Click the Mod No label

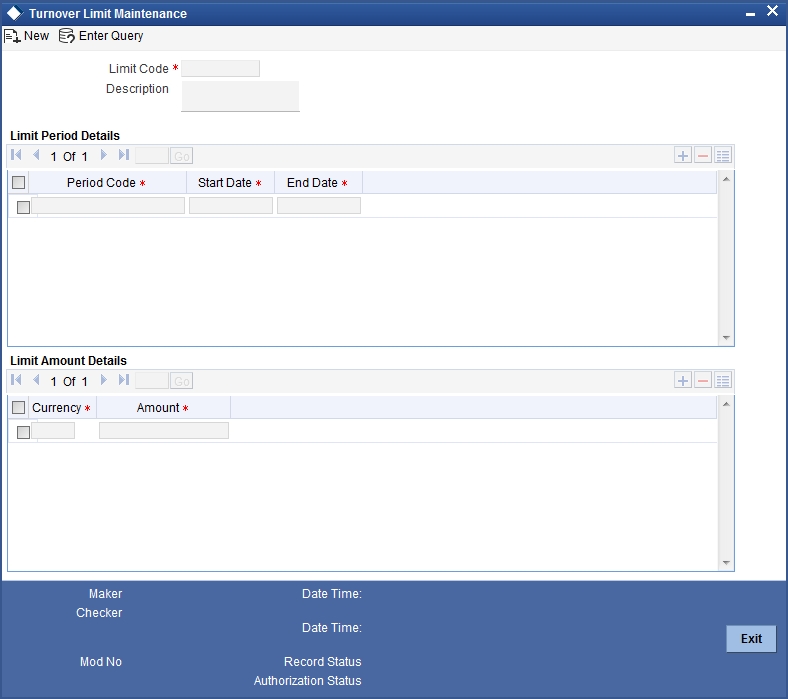(x=101, y=661)
